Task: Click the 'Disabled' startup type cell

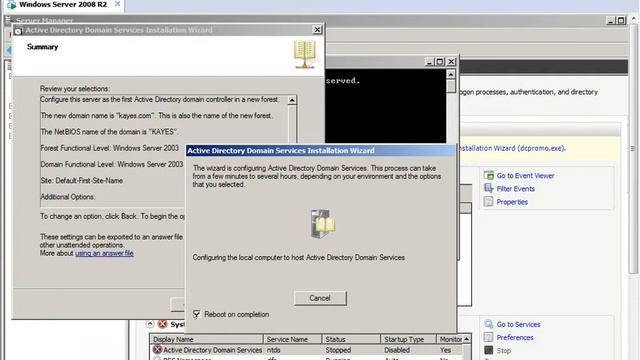Action: pyautogui.click(x=397, y=350)
